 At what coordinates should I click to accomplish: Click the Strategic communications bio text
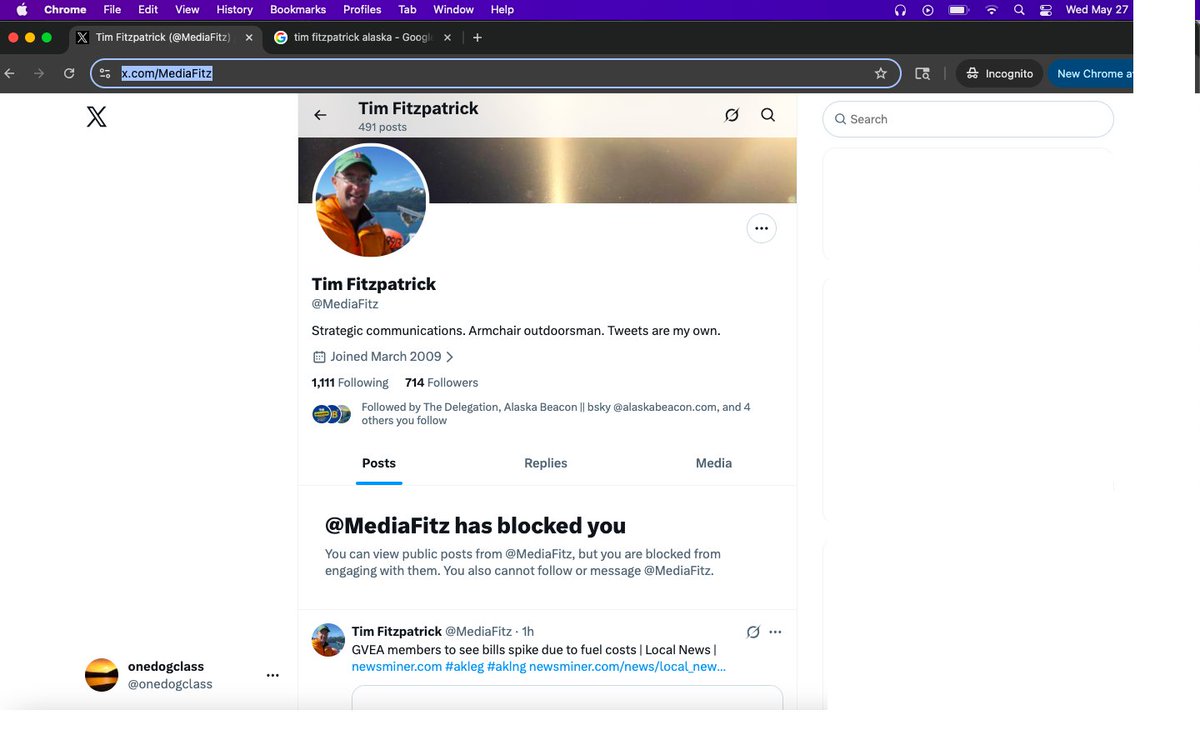[516, 331]
